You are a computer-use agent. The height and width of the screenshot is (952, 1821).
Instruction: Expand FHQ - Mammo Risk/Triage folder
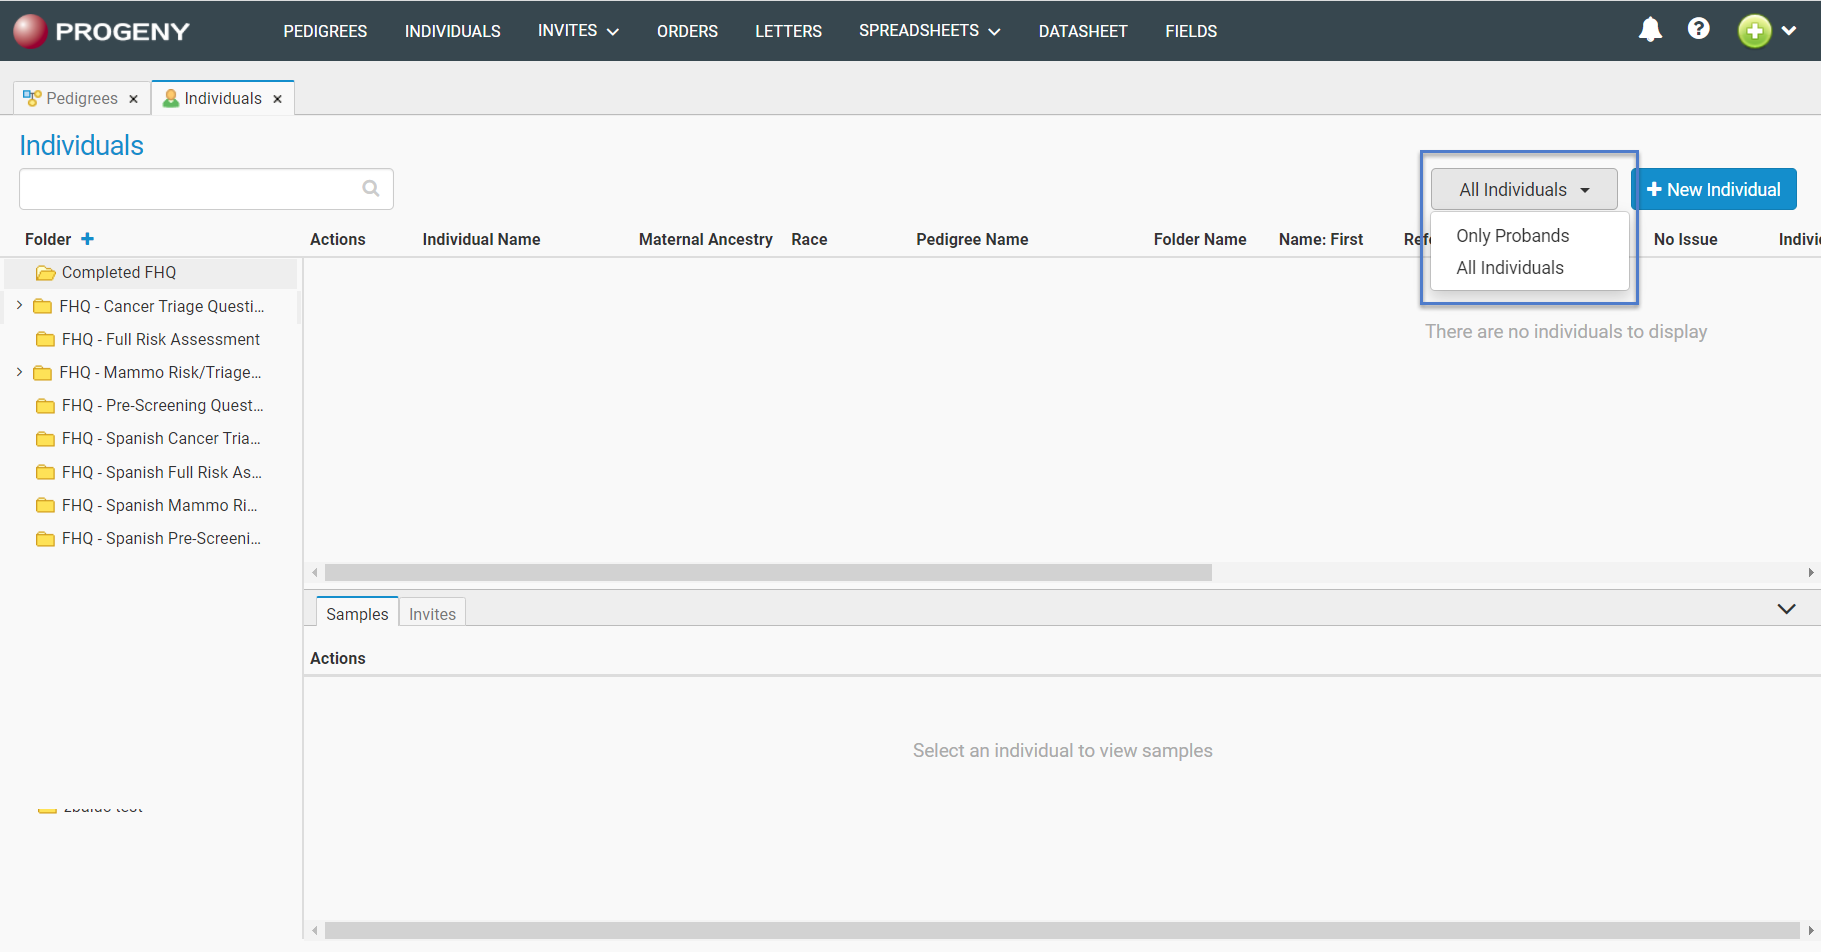(19, 372)
